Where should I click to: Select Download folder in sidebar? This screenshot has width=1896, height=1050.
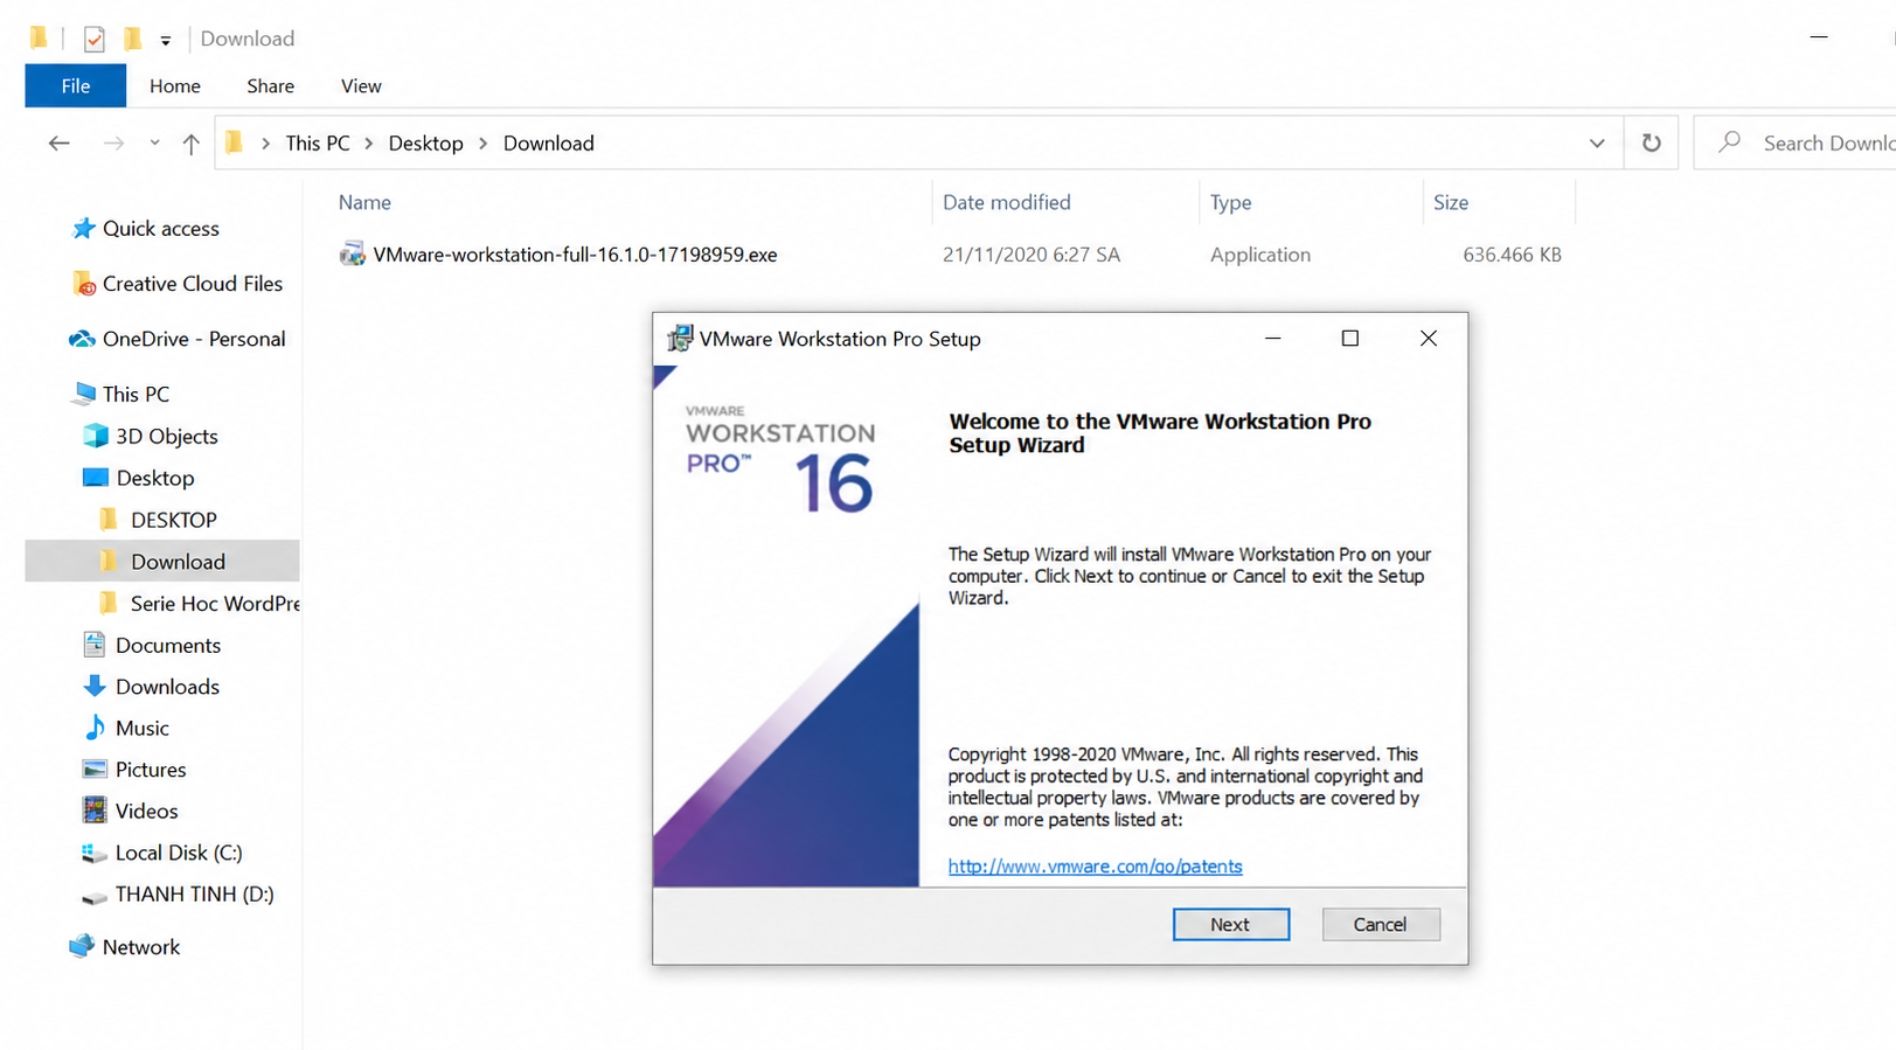163,561
